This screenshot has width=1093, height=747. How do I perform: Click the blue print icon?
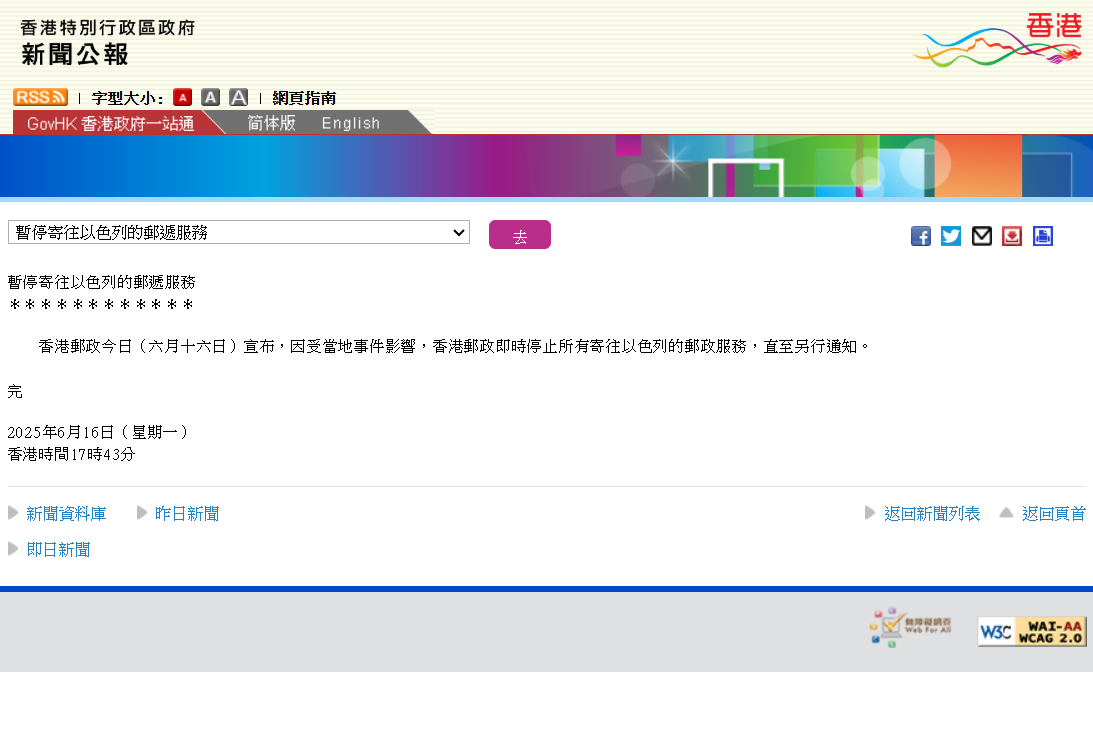(x=1043, y=236)
